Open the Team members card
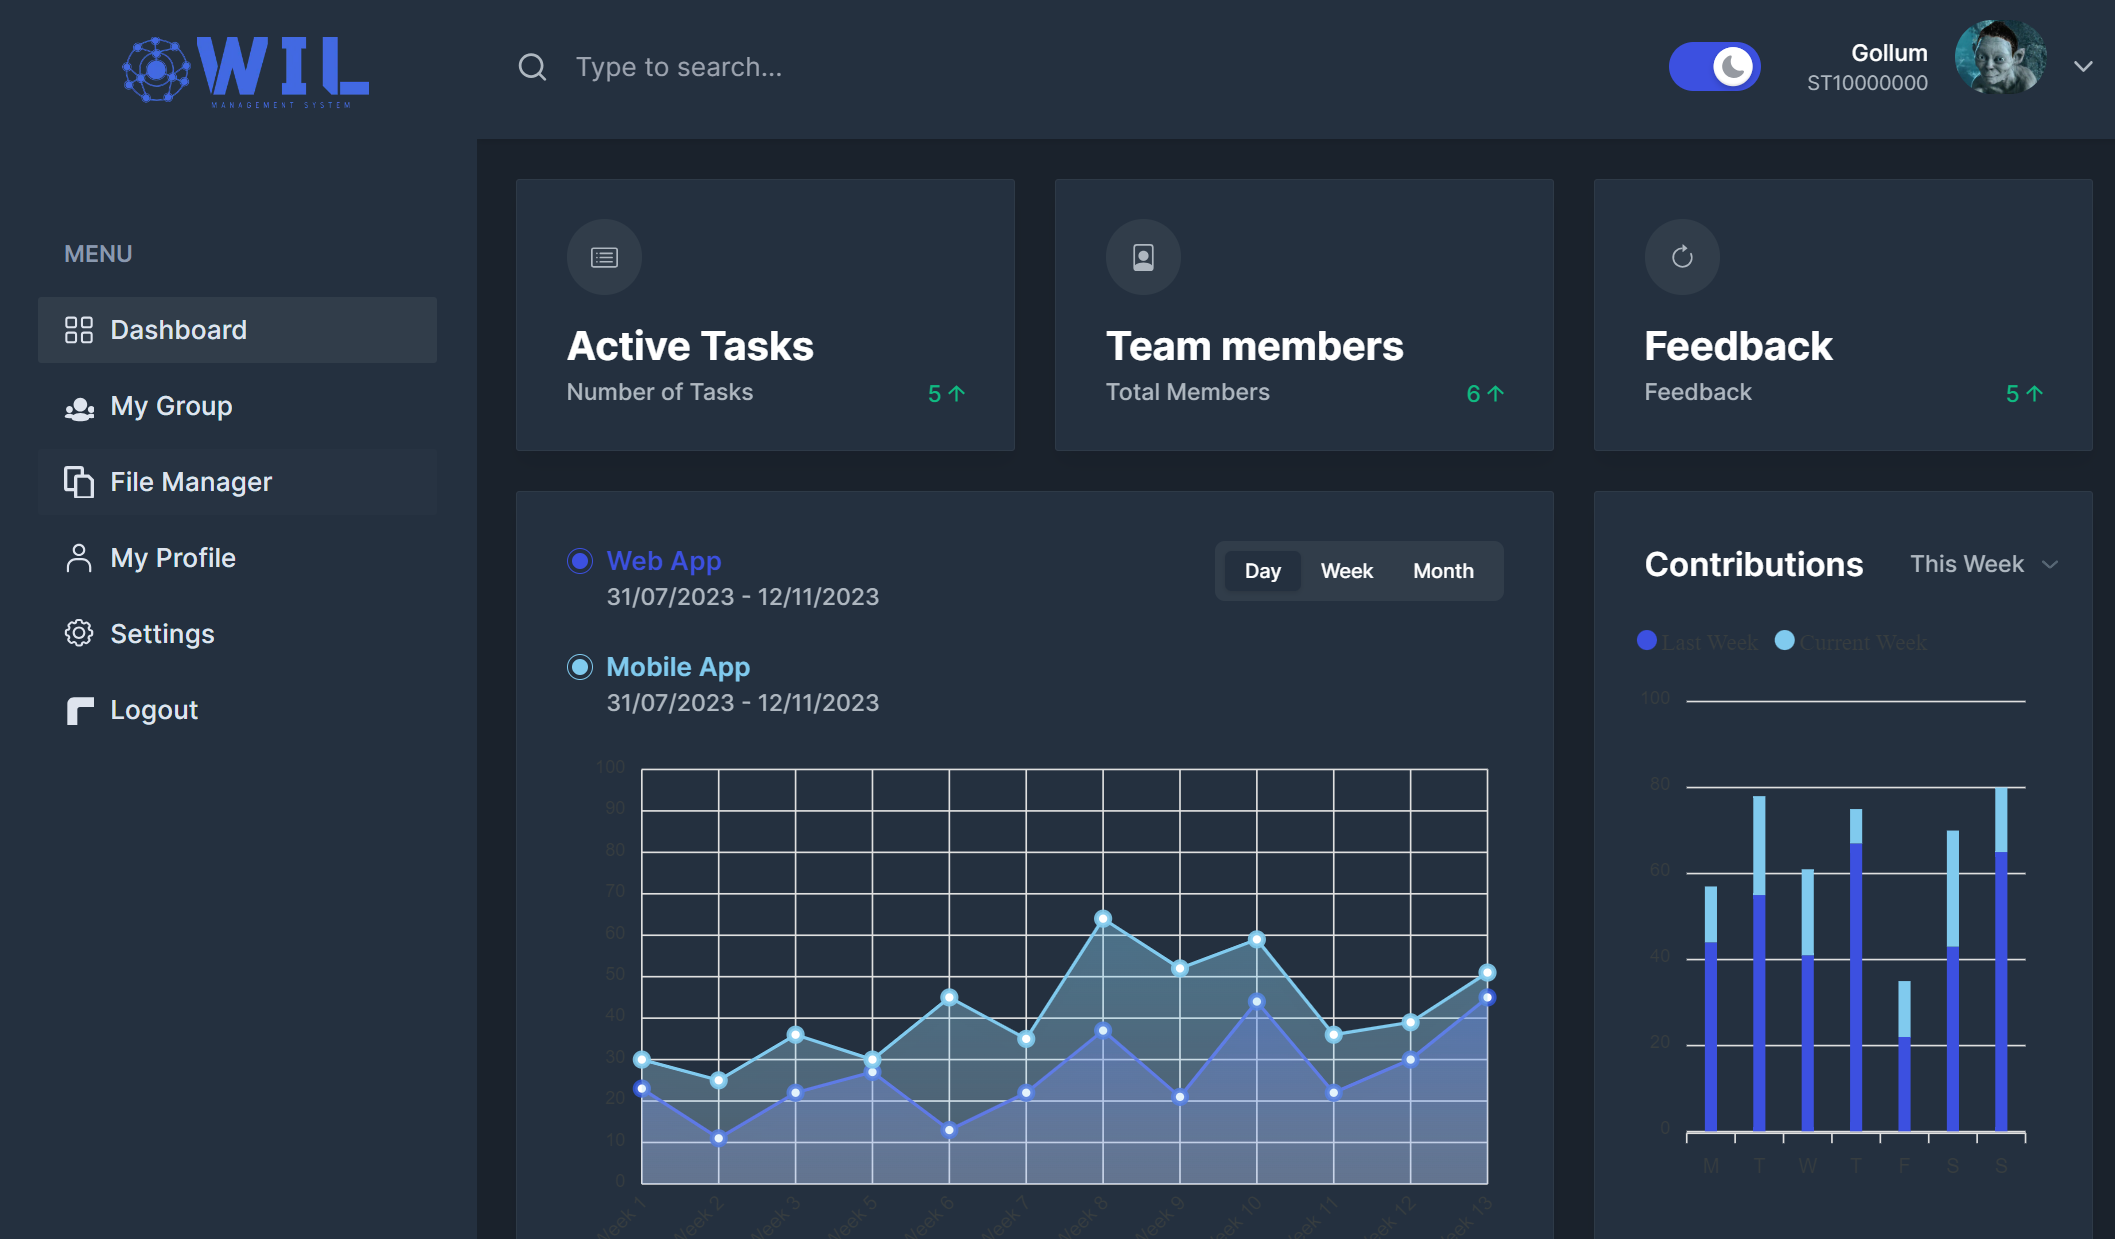2115x1239 pixels. (1304, 315)
